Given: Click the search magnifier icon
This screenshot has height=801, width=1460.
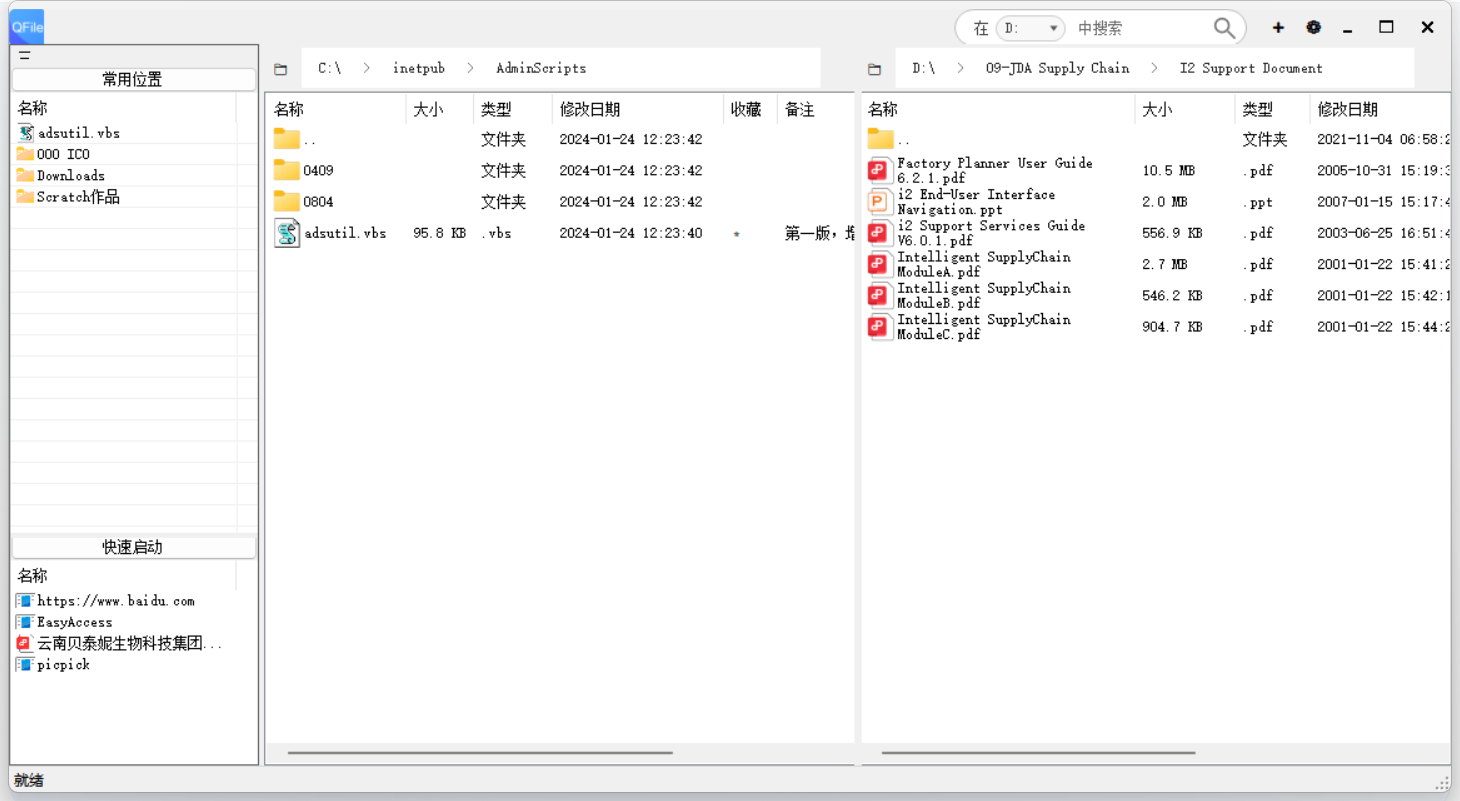Looking at the screenshot, I should point(1224,28).
